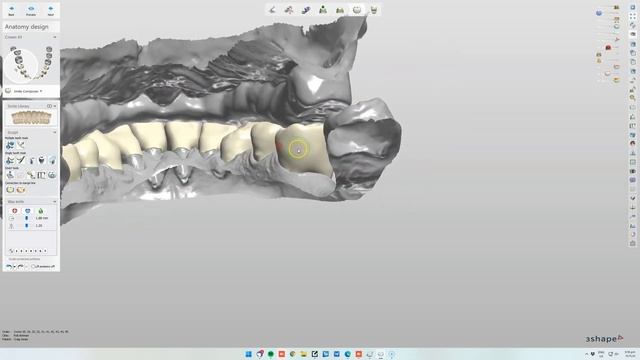Image resolution: width=640 pixels, height=360 pixels.
Task: Click the checkmark icon in right toolbar
Action: (633, 198)
